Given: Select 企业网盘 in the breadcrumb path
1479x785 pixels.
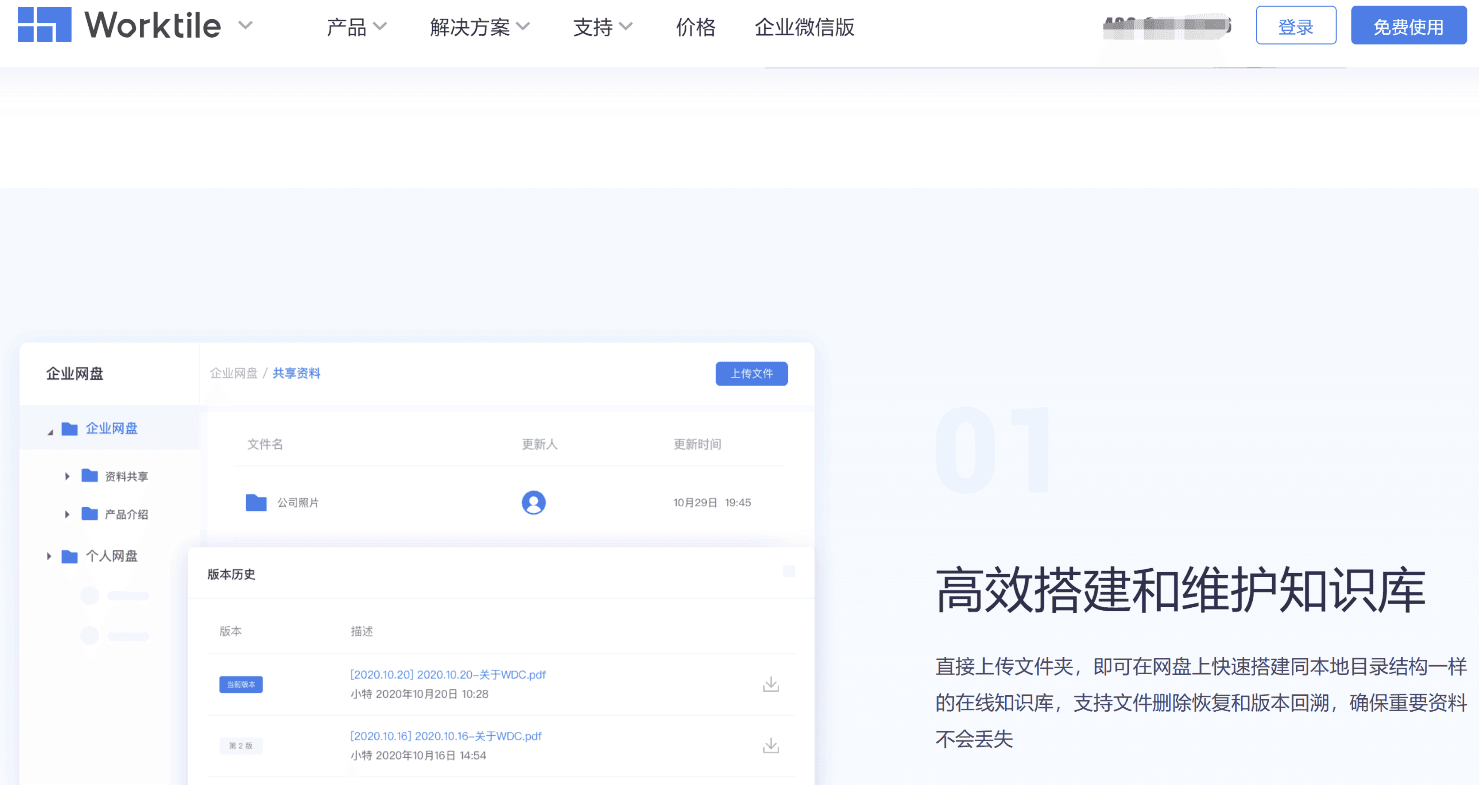Looking at the screenshot, I should point(234,373).
